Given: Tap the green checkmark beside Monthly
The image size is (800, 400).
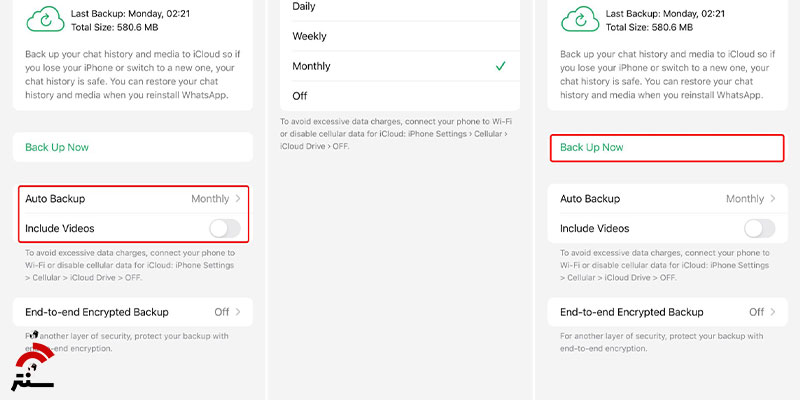Looking at the screenshot, I should (x=501, y=66).
